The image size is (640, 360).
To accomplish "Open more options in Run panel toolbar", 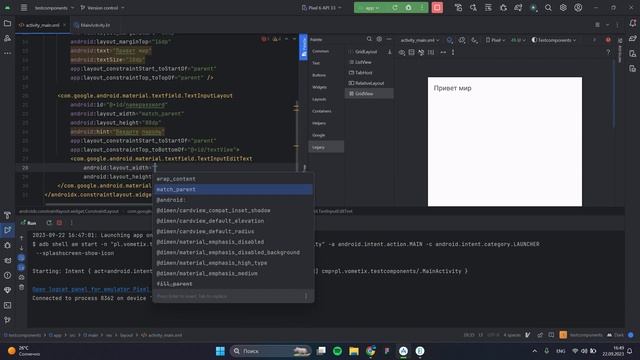I will pyautogui.click(x=71, y=223).
